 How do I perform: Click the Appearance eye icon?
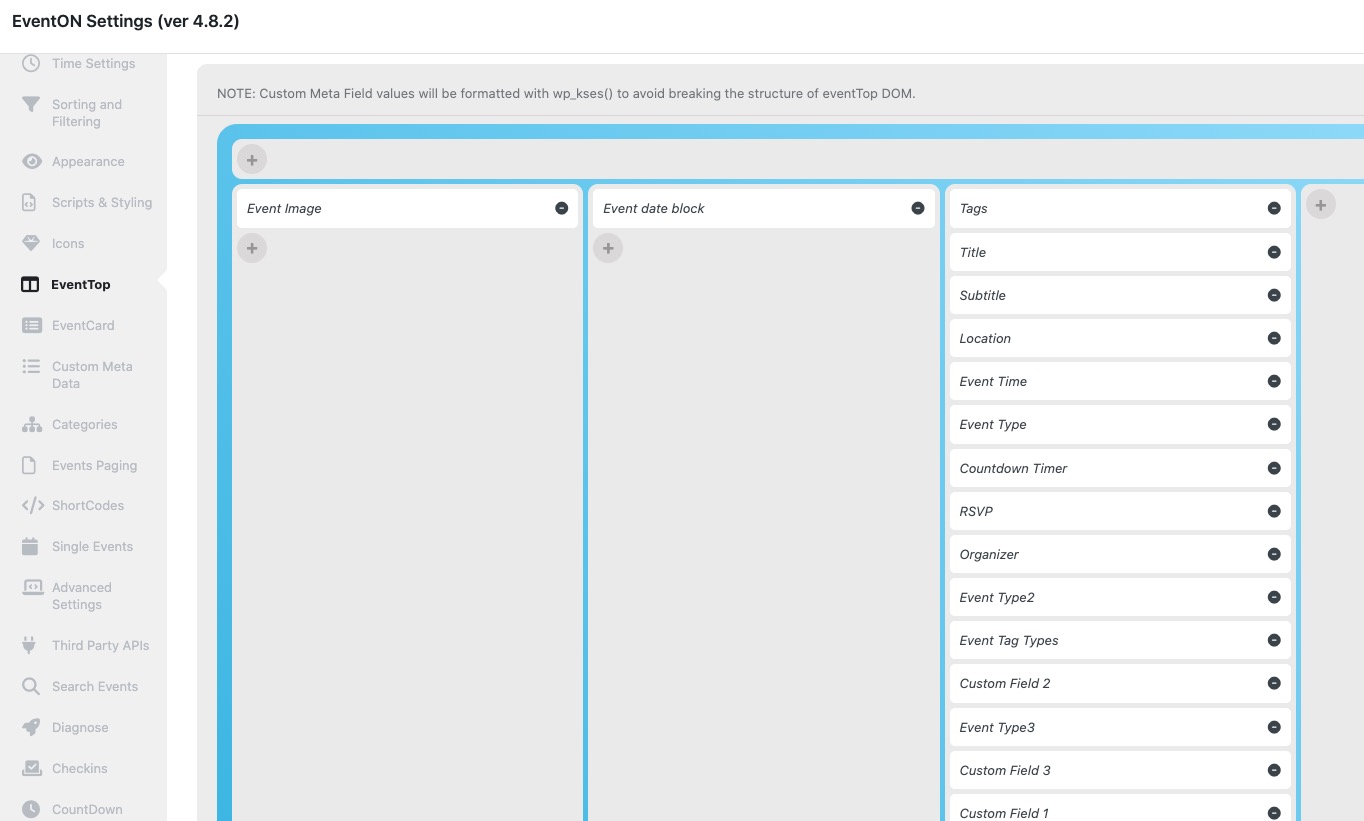tap(31, 161)
